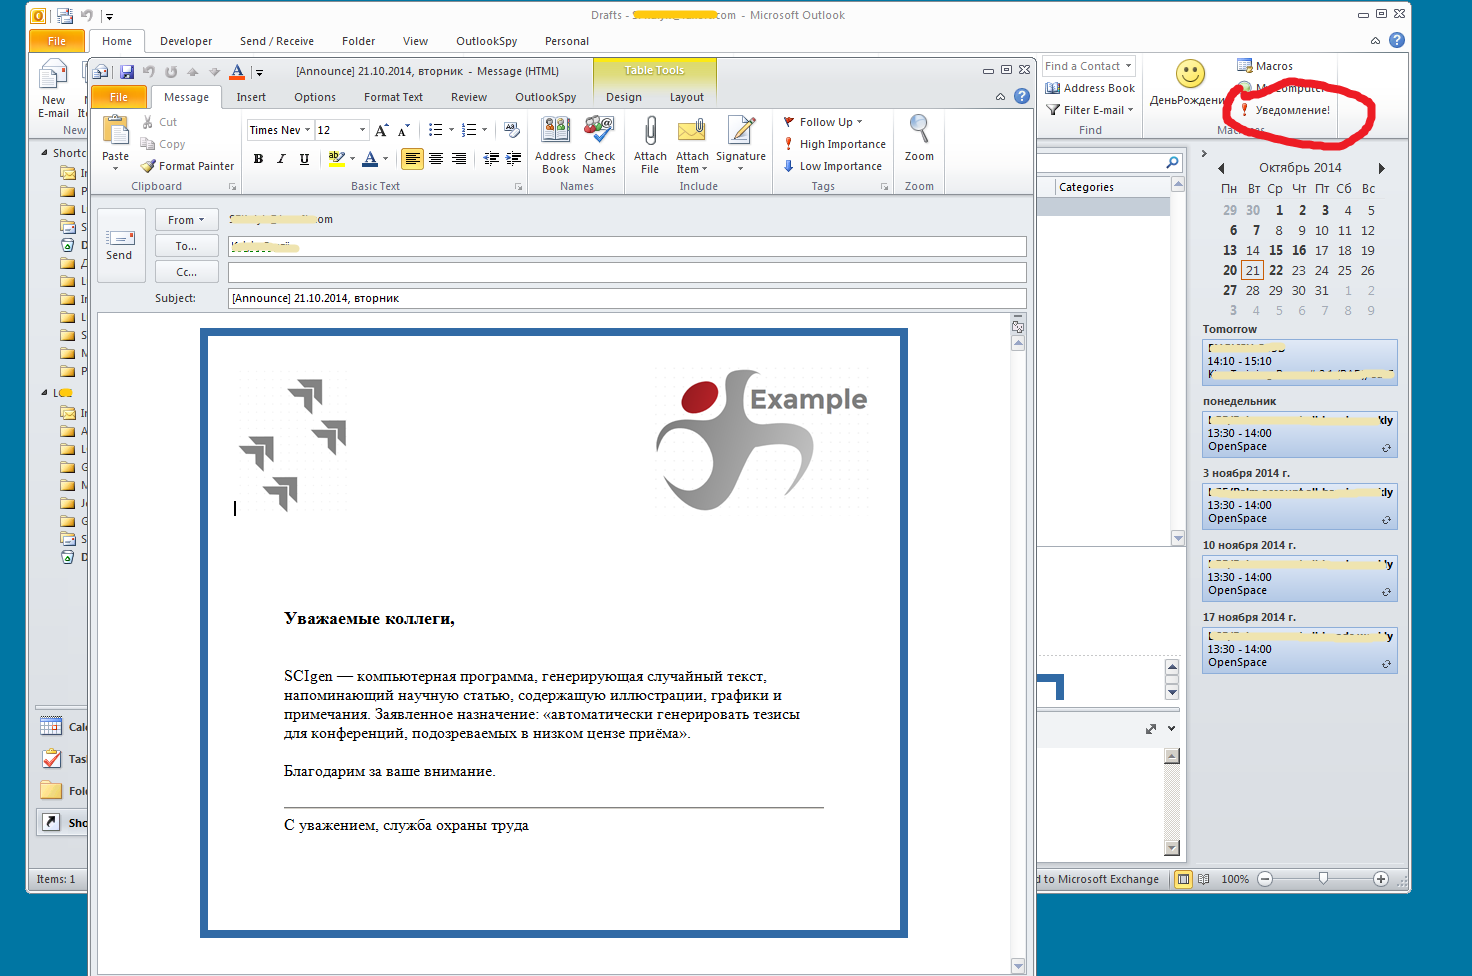Open message window Help icon
The image size is (1472, 976).
pyautogui.click(x=1022, y=96)
